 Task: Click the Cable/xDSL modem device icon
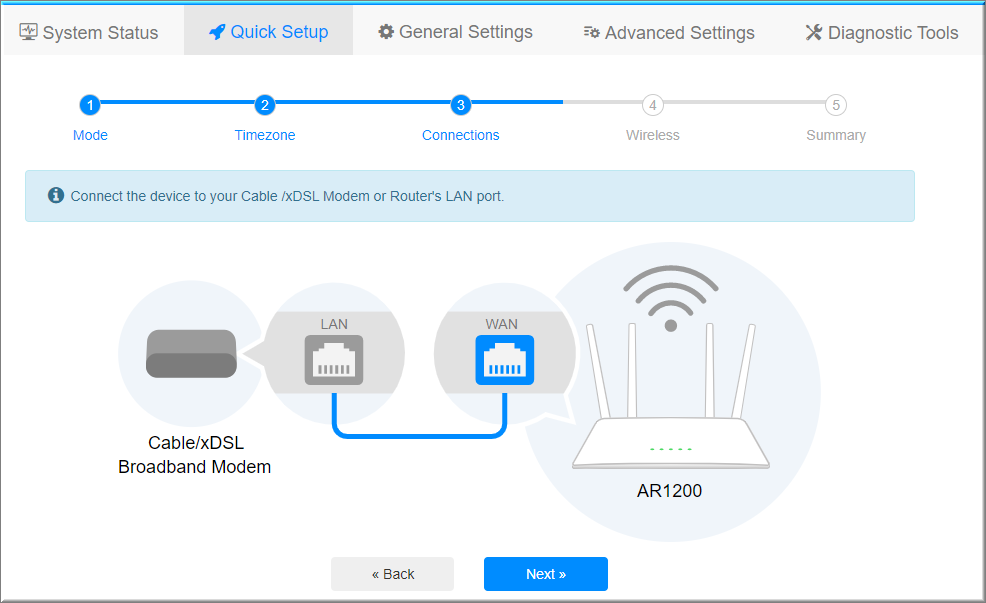pos(191,354)
